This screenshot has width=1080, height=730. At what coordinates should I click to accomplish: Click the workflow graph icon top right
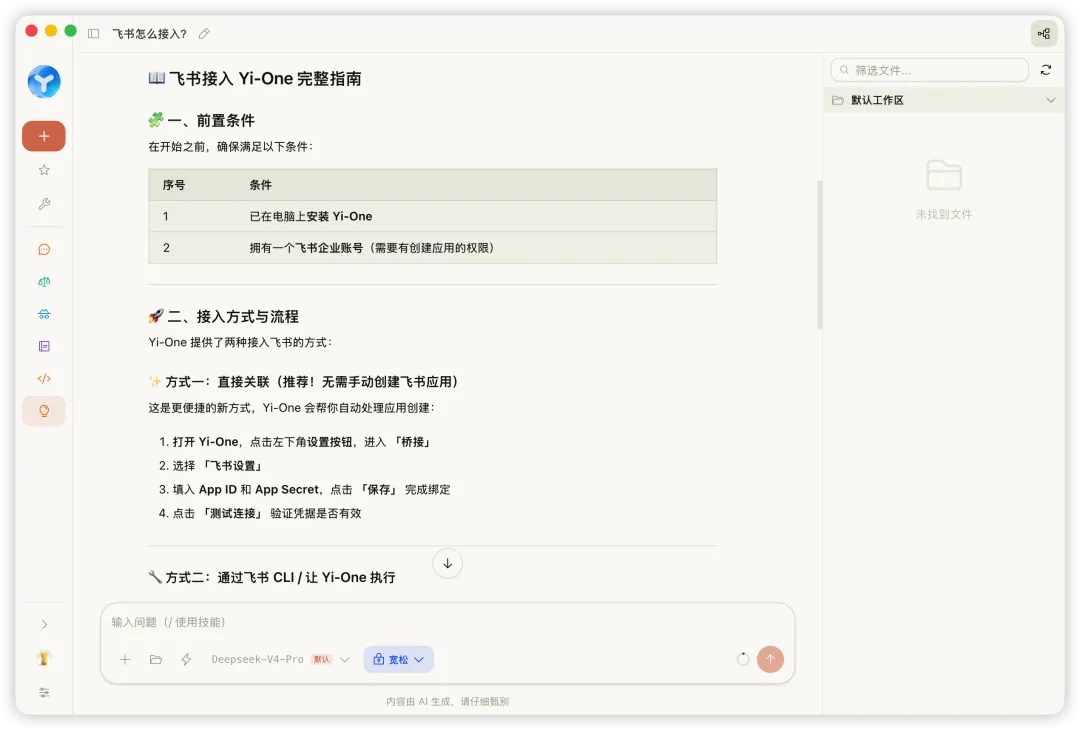point(1044,34)
